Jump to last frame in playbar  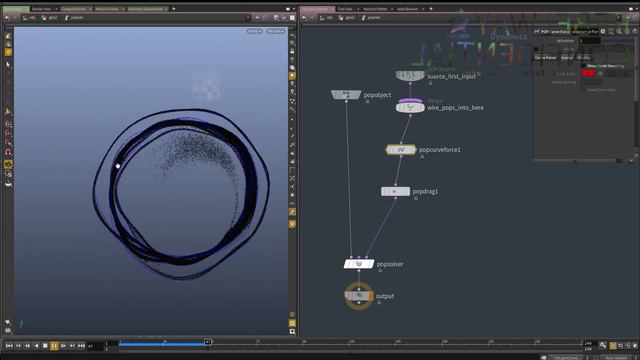(x=81, y=346)
